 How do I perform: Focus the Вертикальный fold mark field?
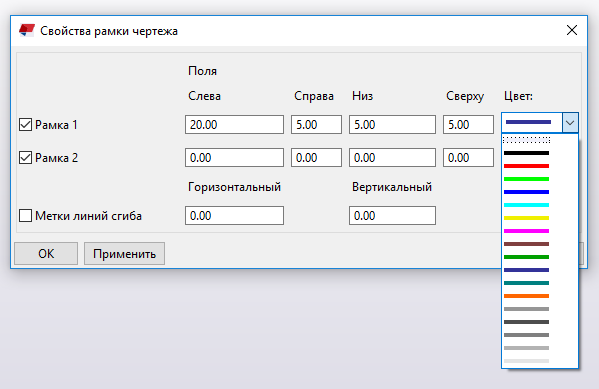click(x=392, y=216)
